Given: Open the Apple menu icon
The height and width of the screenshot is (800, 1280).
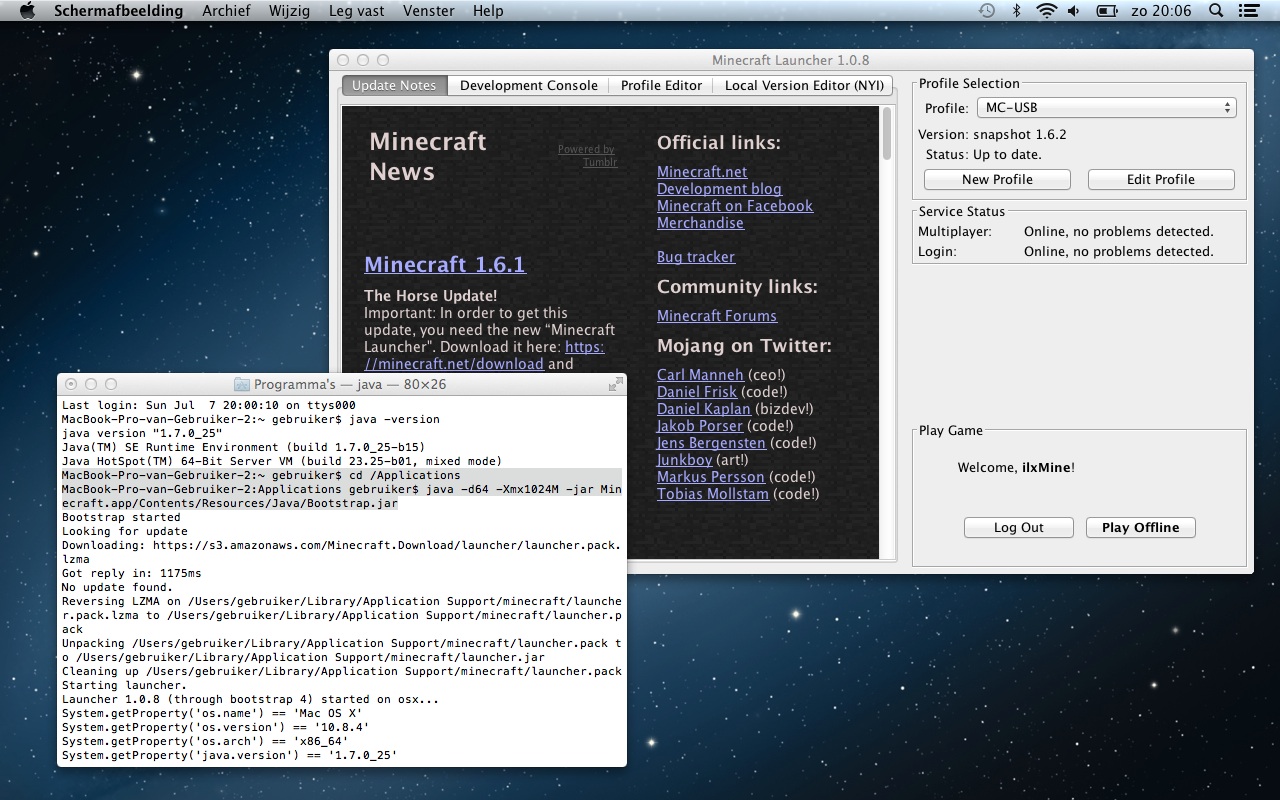Looking at the screenshot, I should click(x=27, y=11).
